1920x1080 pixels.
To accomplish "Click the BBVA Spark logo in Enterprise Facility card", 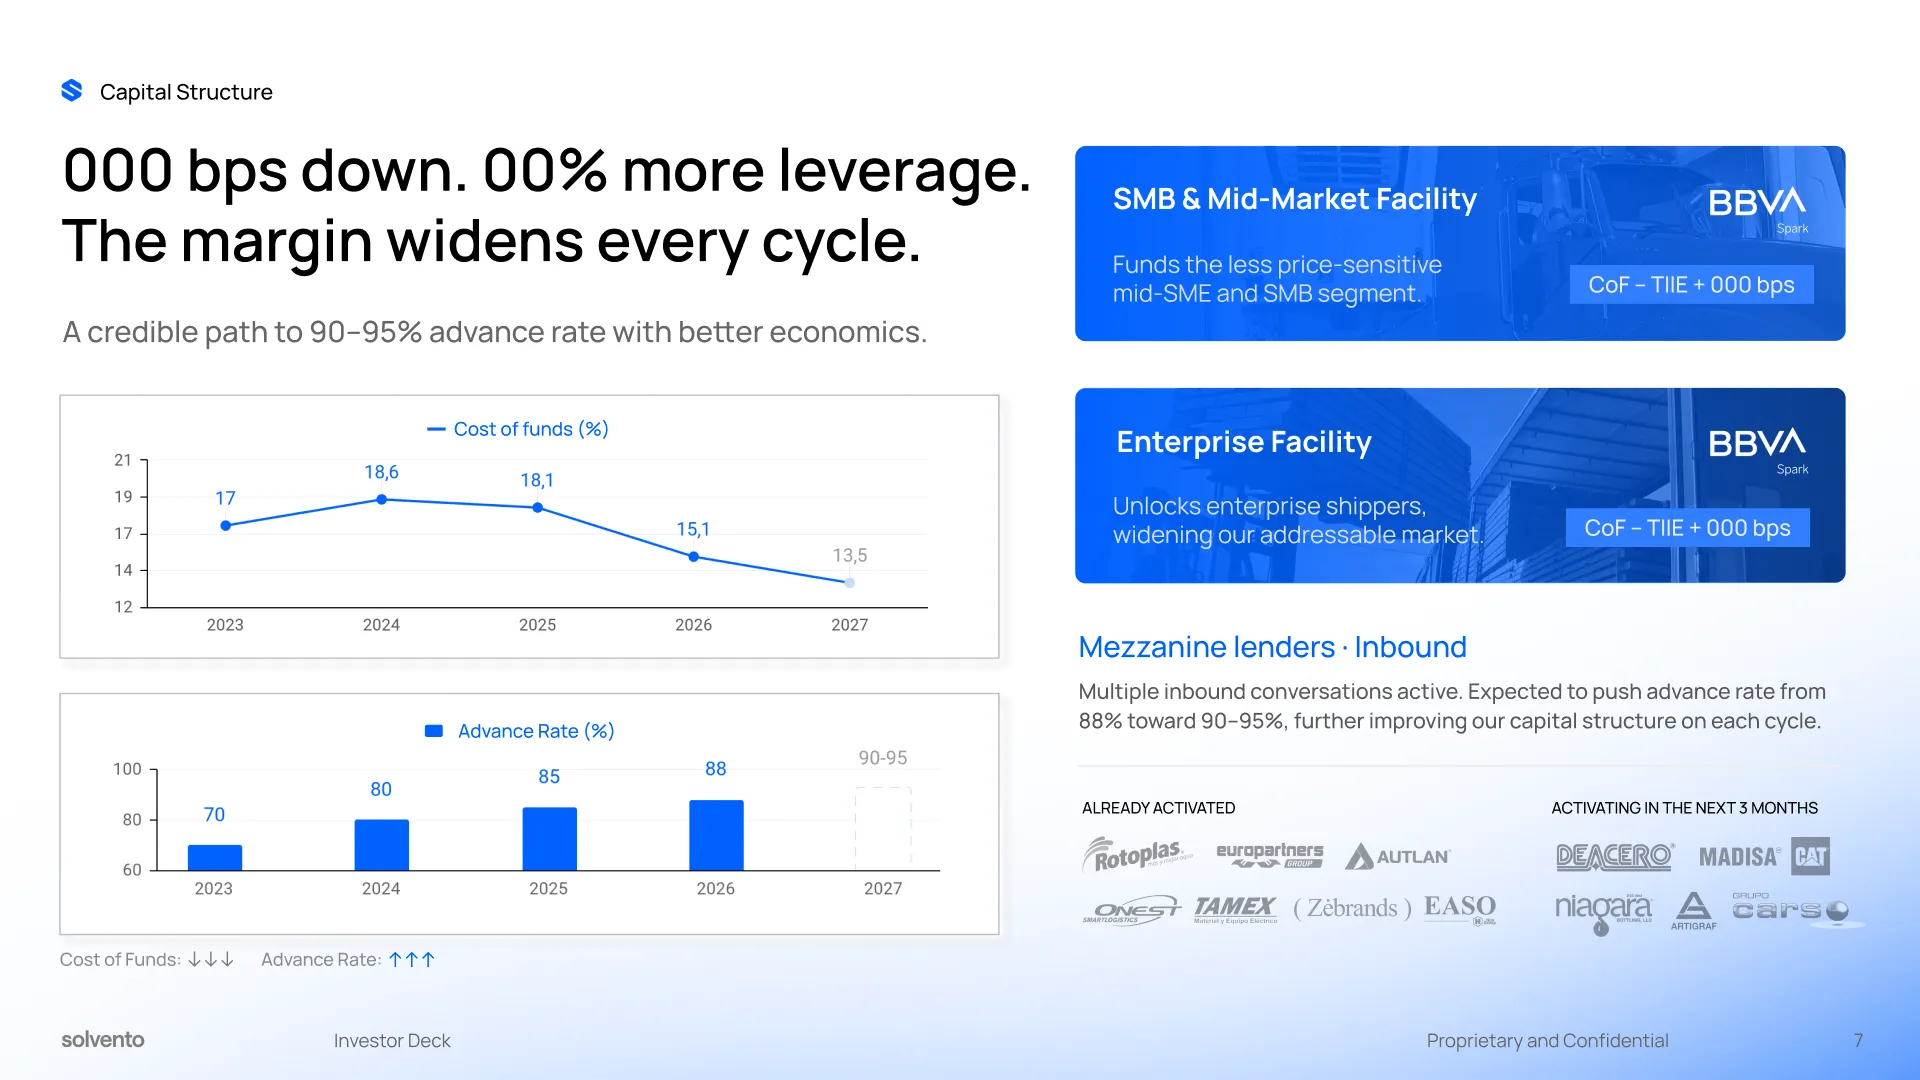I will 1757,451.
